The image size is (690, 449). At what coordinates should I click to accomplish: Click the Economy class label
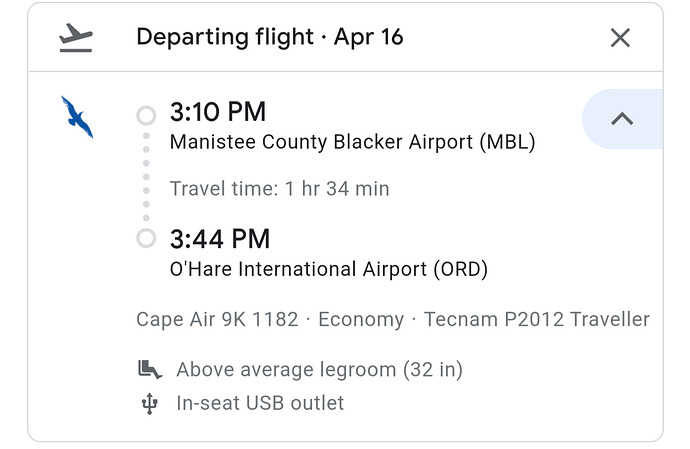pyautogui.click(x=361, y=320)
